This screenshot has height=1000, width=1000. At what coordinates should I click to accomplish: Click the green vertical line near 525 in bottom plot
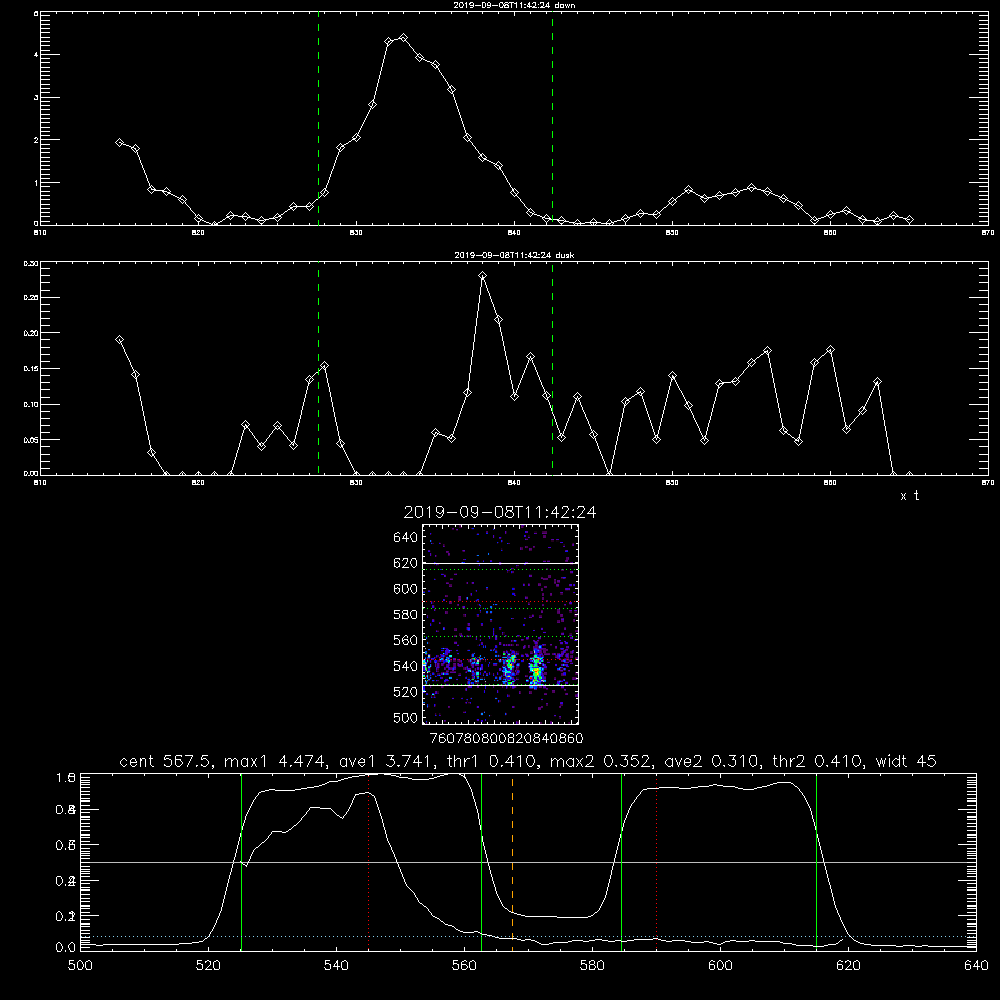(x=241, y=861)
